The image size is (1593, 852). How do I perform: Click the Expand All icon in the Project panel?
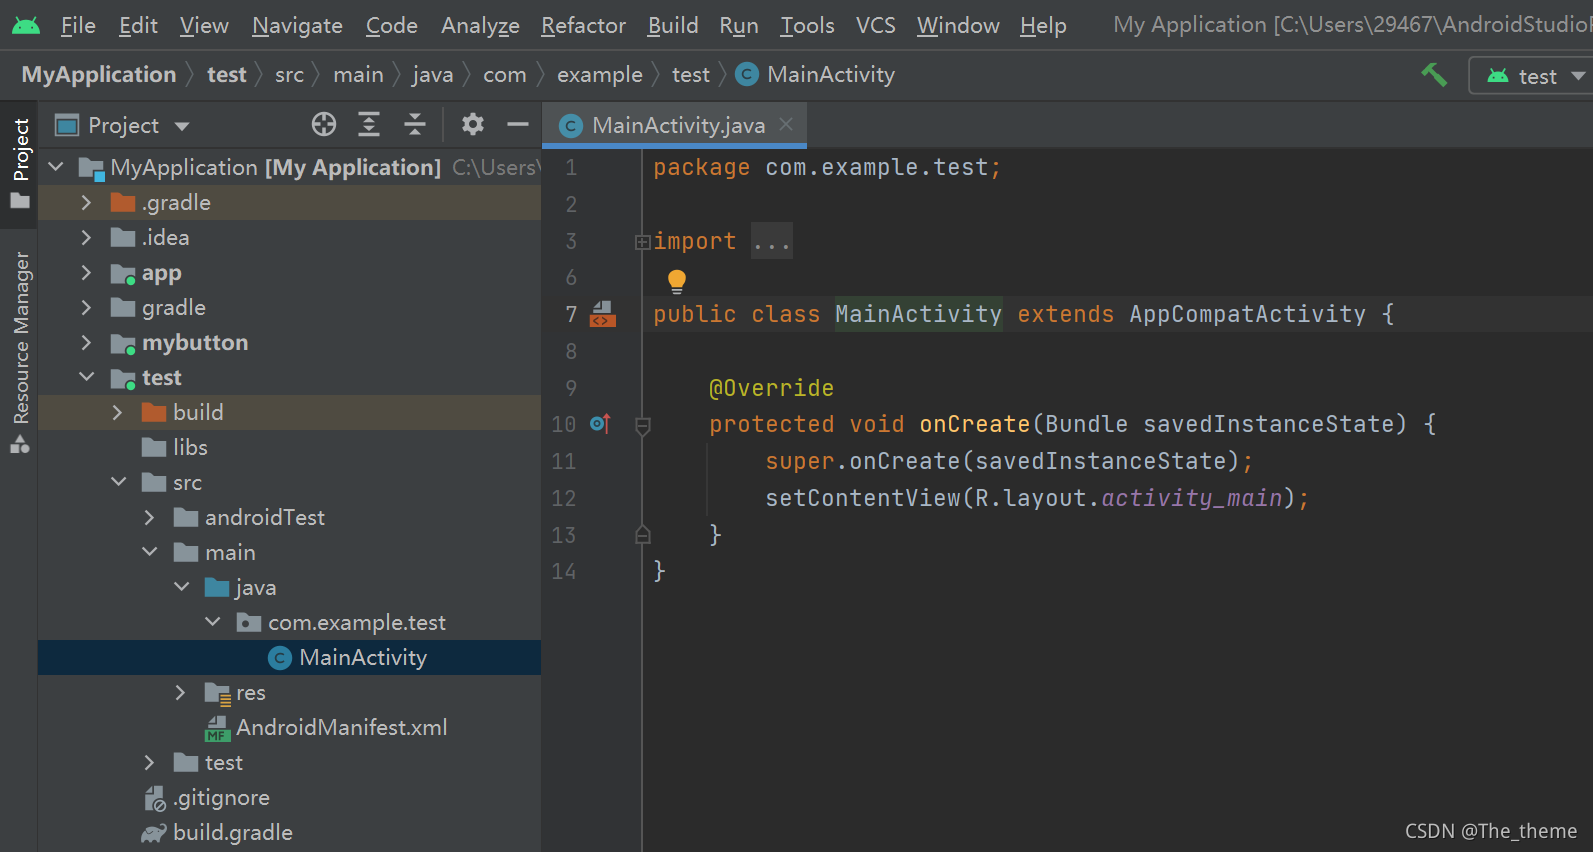(x=369, y=124)
